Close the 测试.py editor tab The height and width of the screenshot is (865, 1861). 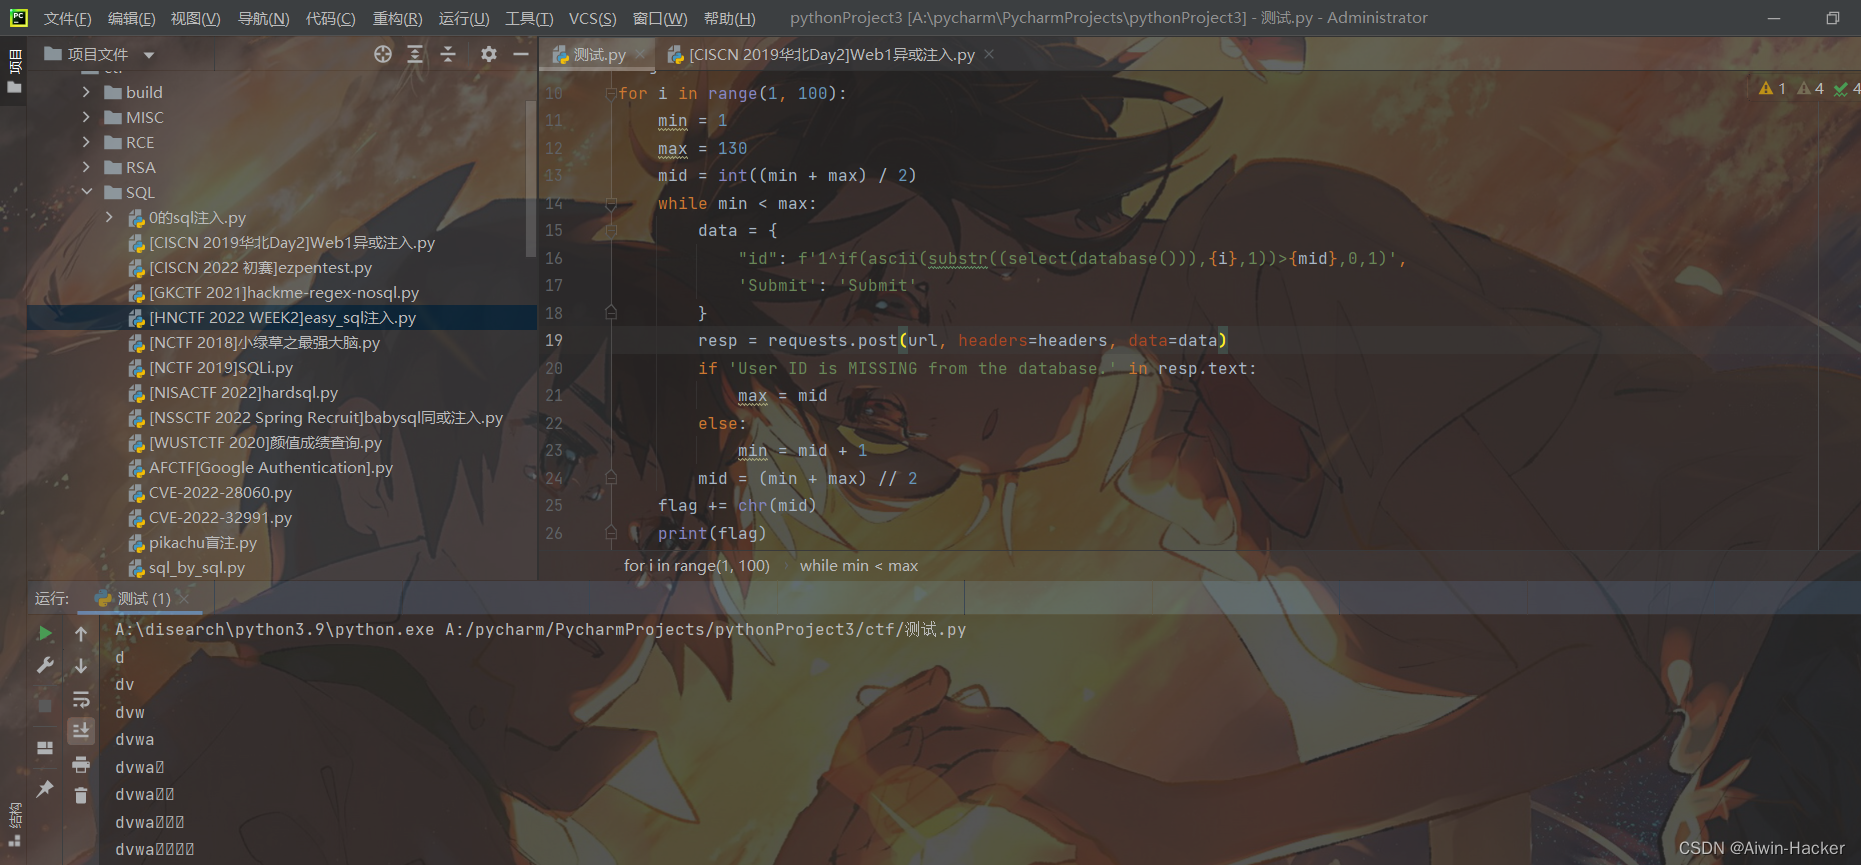coord(640,54)
